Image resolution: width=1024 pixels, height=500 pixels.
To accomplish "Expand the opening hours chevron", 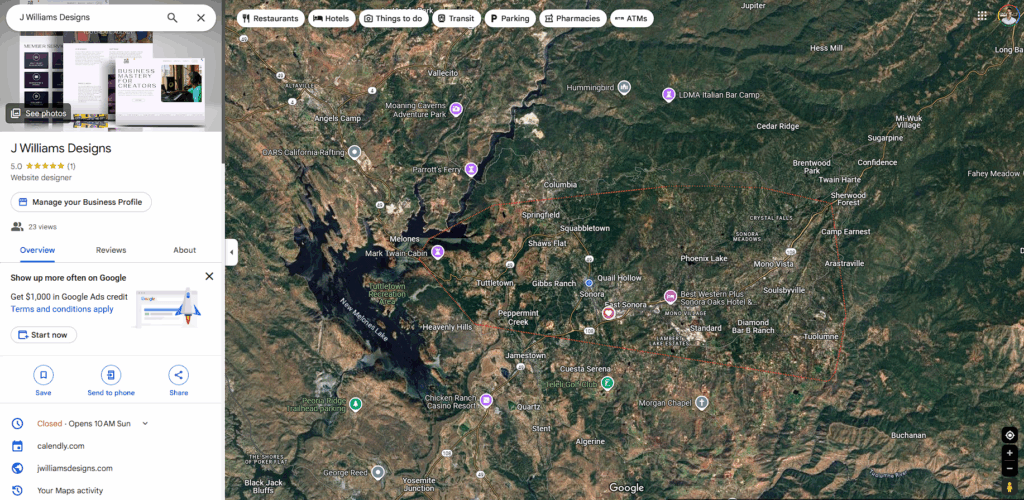I will click(x=145, y=424).
